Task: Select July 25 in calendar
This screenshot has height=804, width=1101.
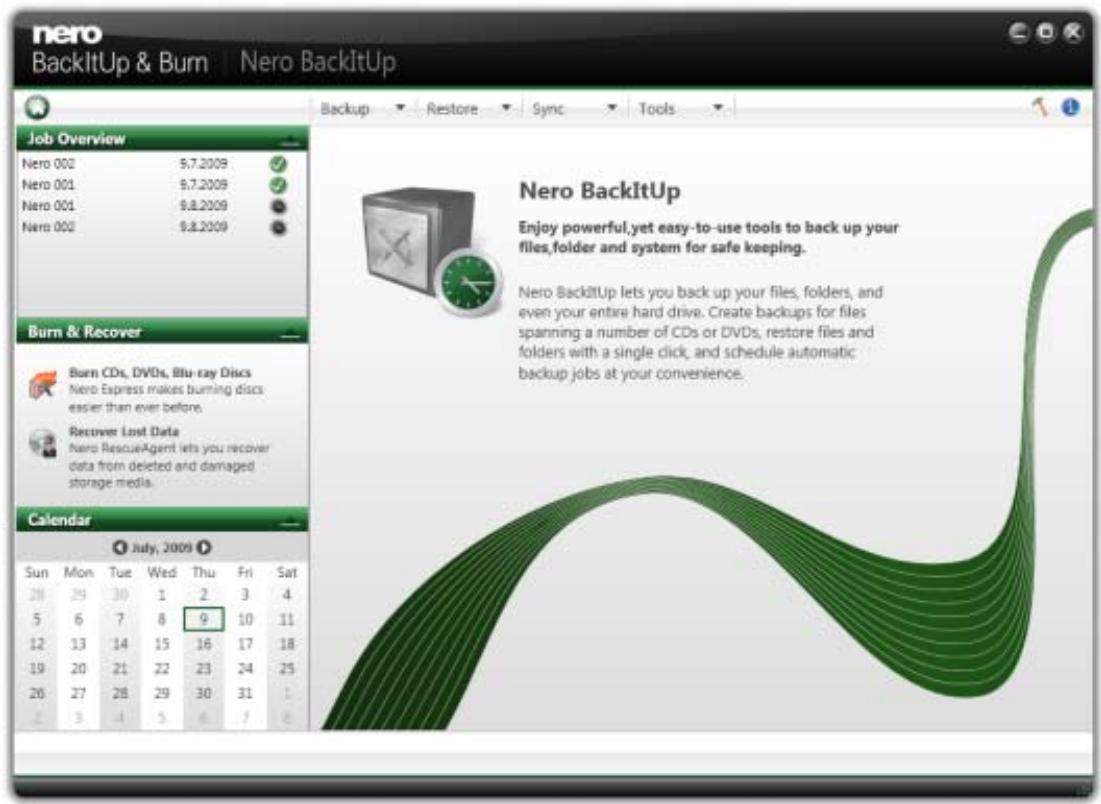Action: [x=286, y=668]
